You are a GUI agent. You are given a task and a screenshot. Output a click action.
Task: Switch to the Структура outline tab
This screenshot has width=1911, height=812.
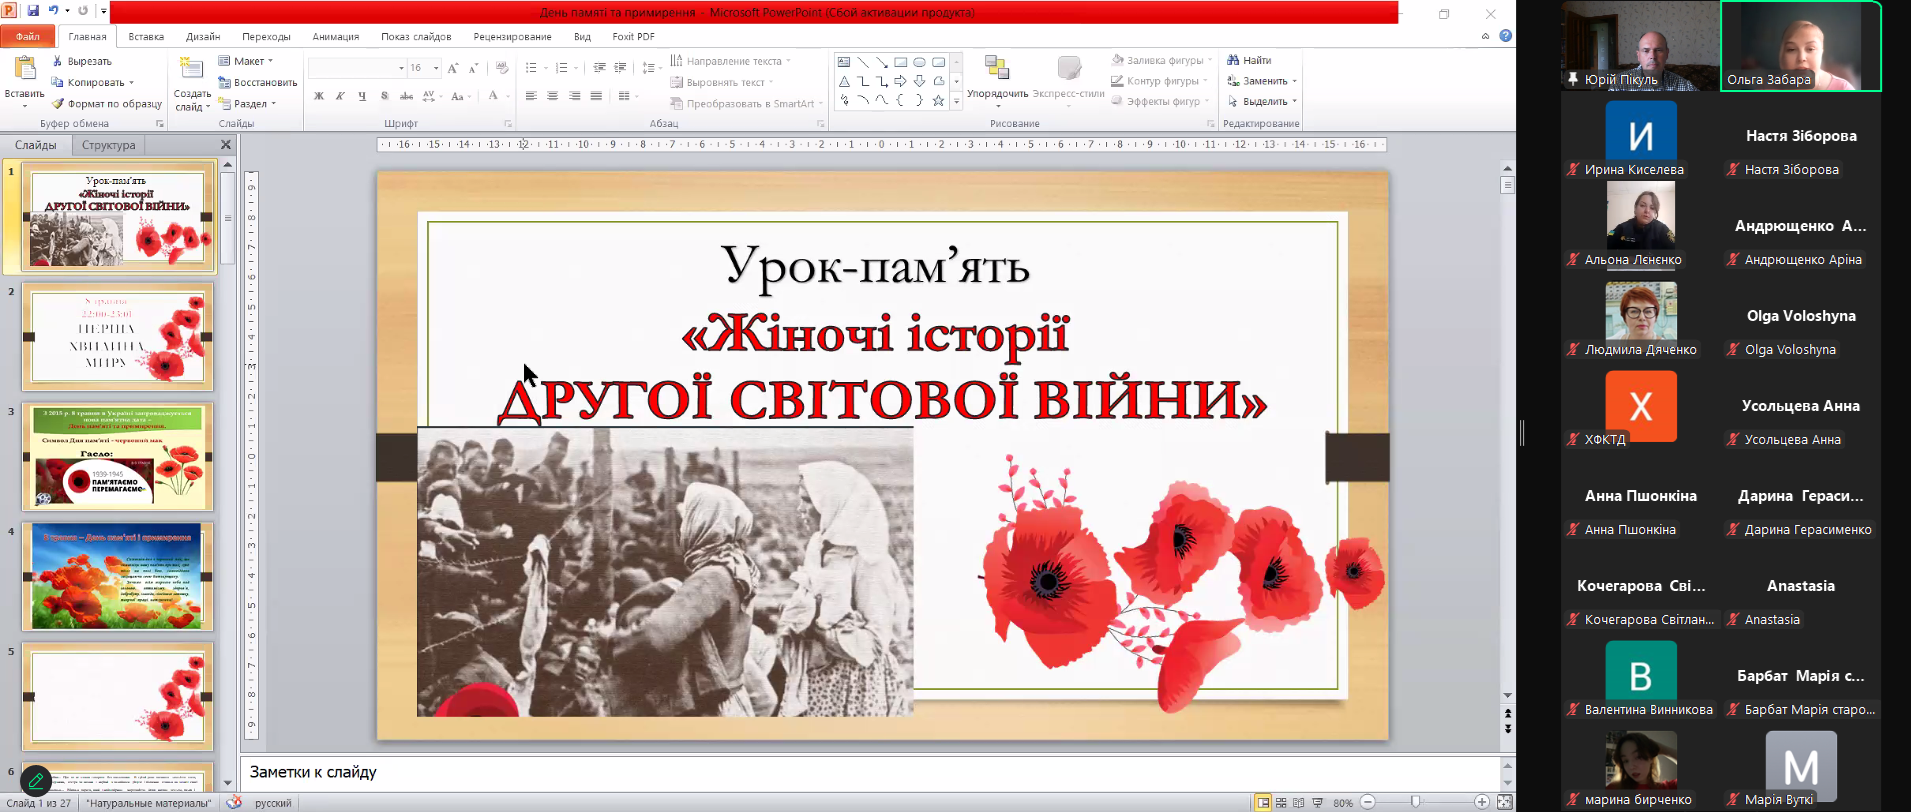[x=108, y=145]
